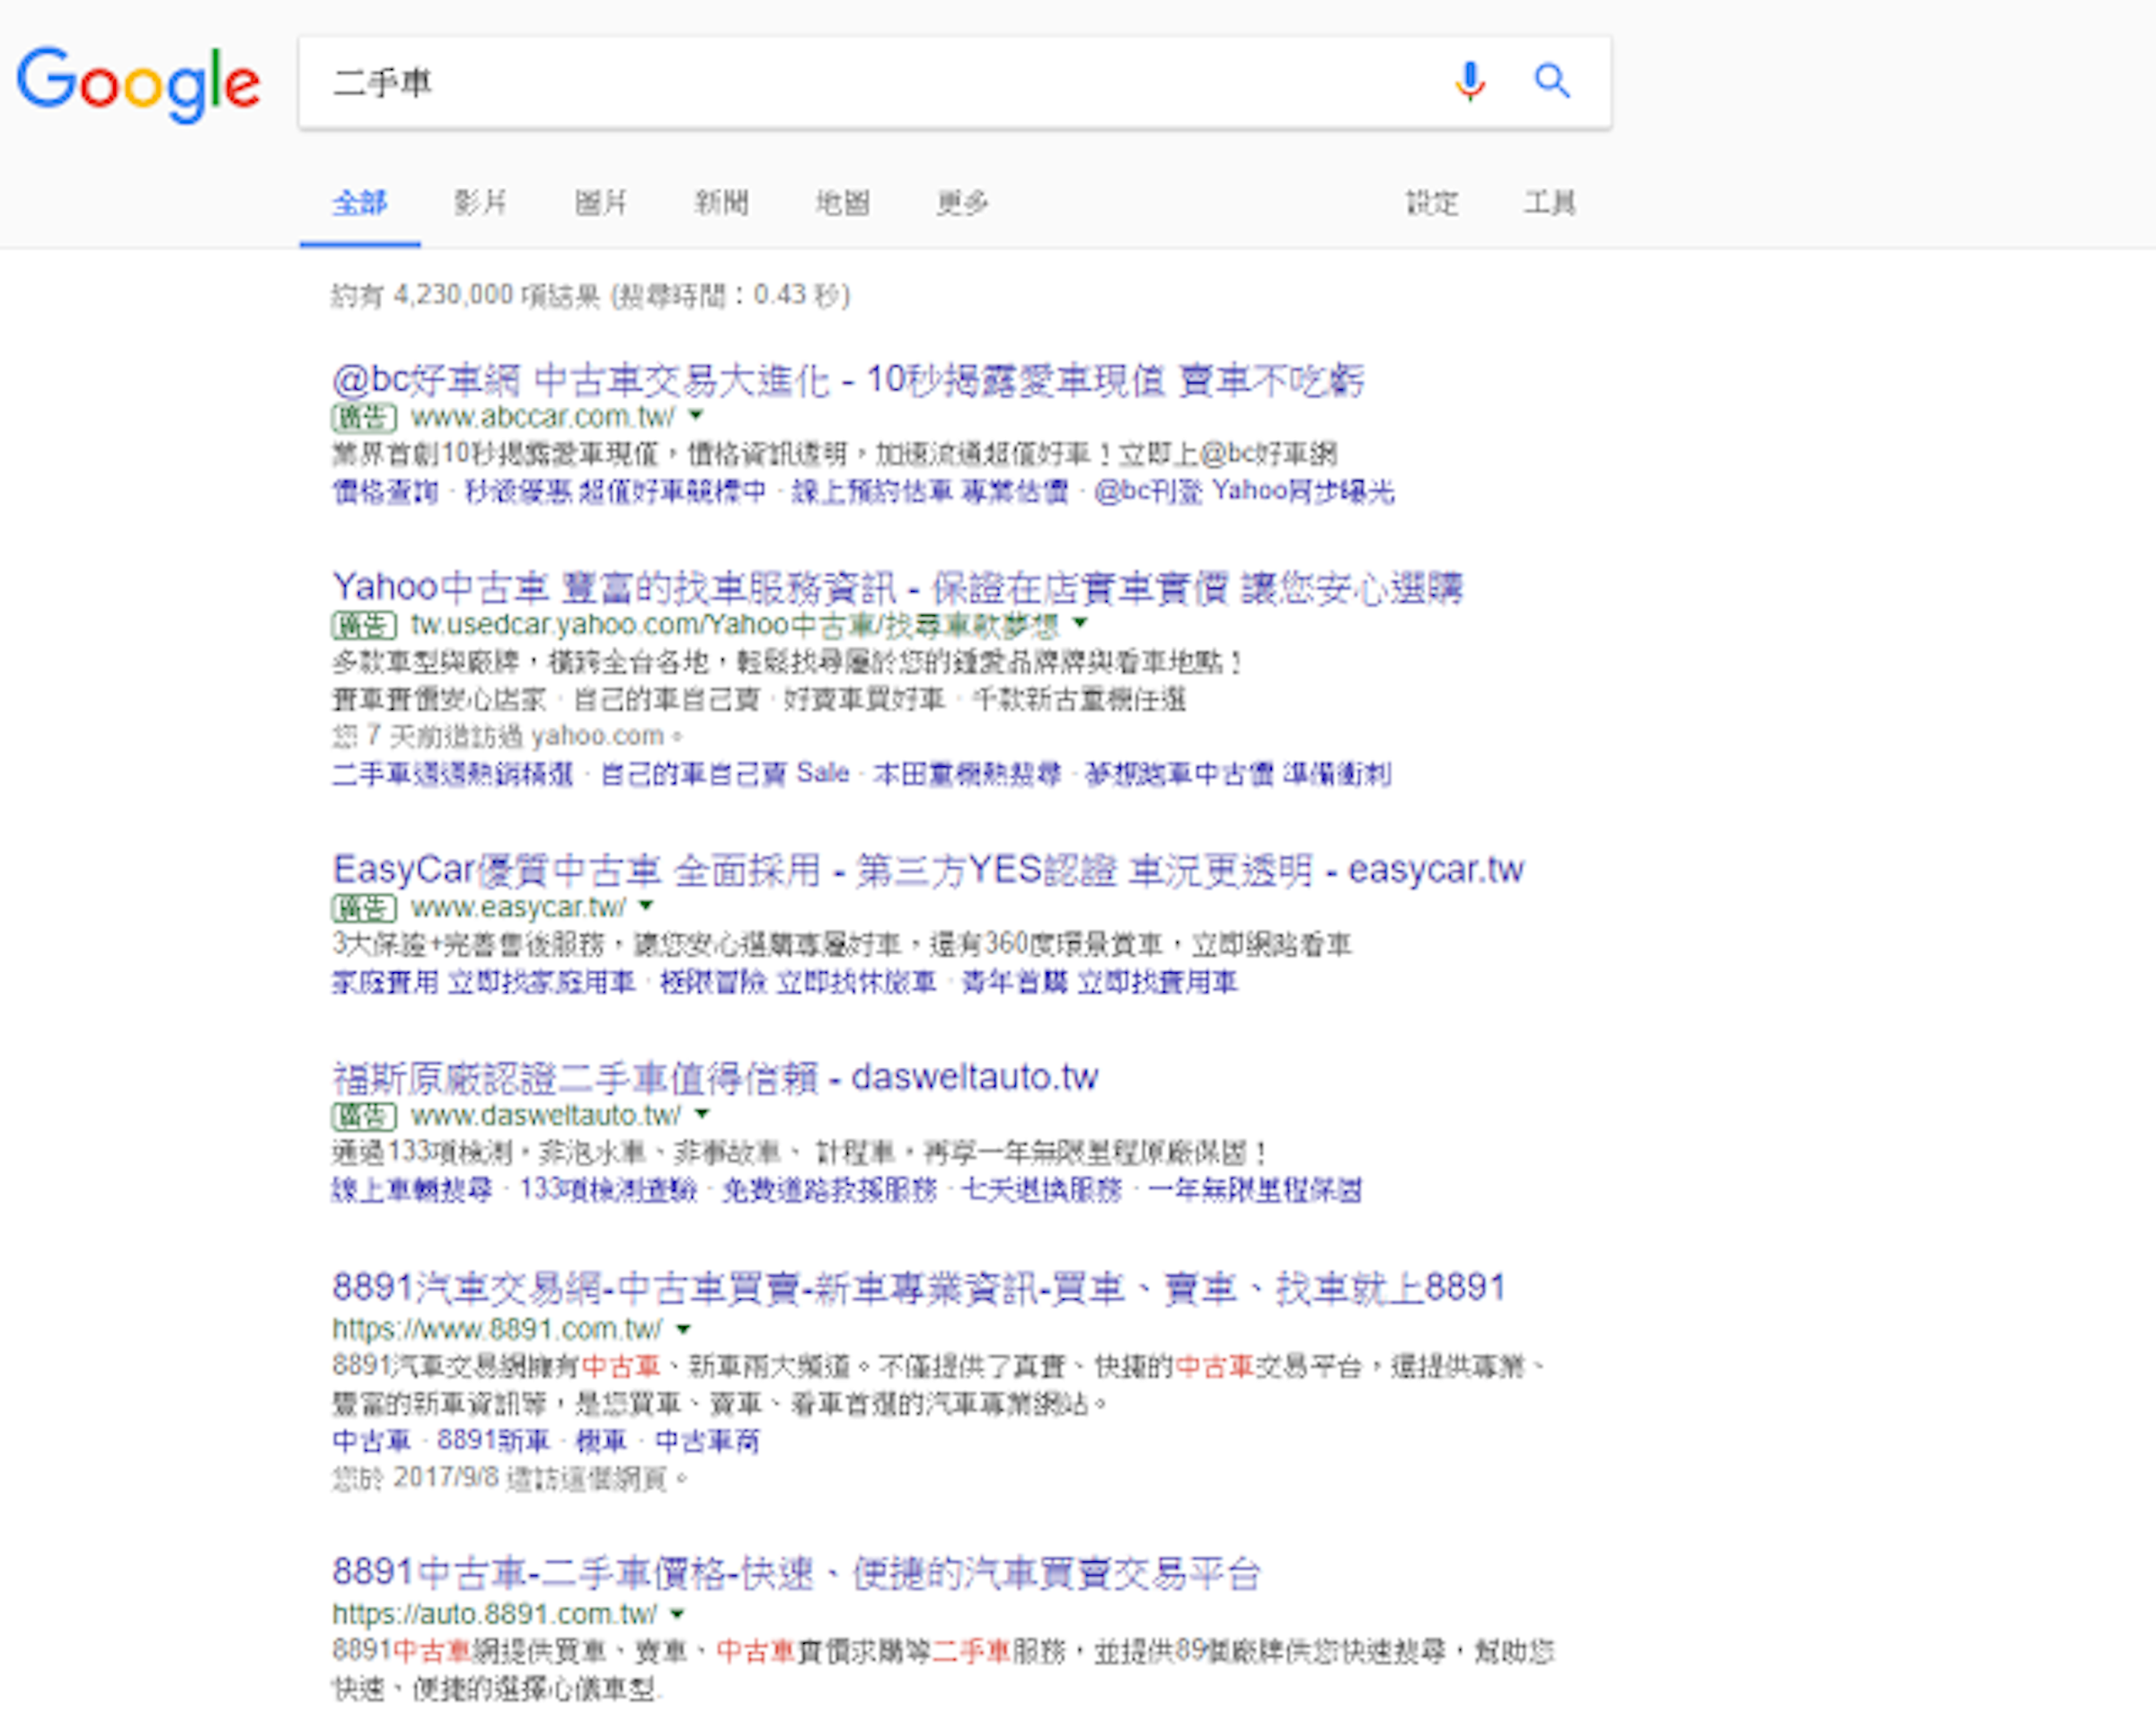Expand the arrow next to www.easycar.tw
Viewport: 2156px width, 1732px height.
[646, 905]
